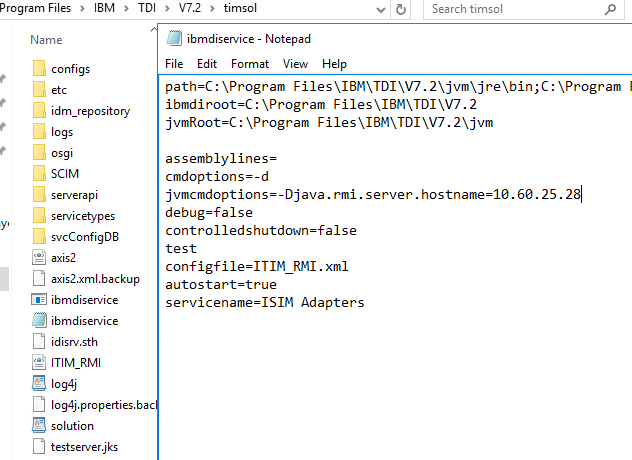632x460 pixels.
Task: Select the testserver.jks file name
Action: point(84,447)
